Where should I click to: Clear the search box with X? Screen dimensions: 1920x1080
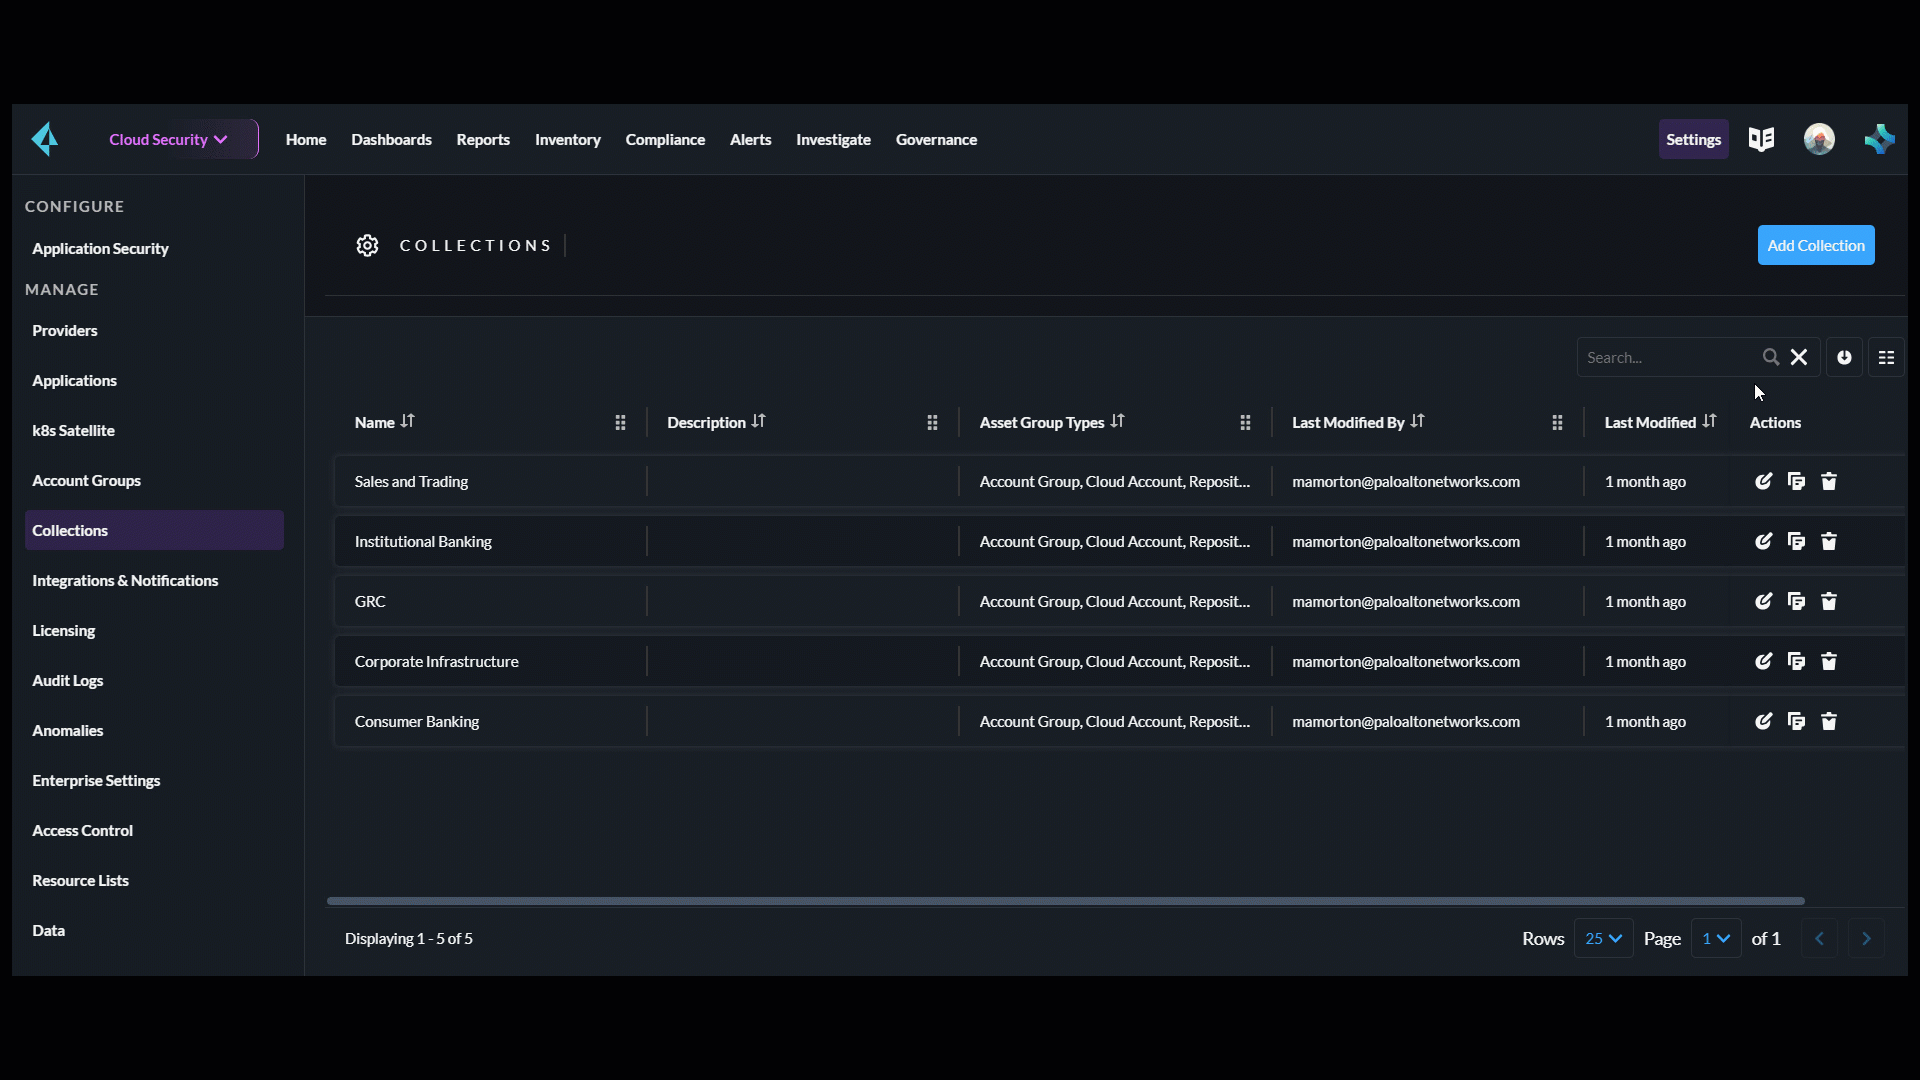1799,357
